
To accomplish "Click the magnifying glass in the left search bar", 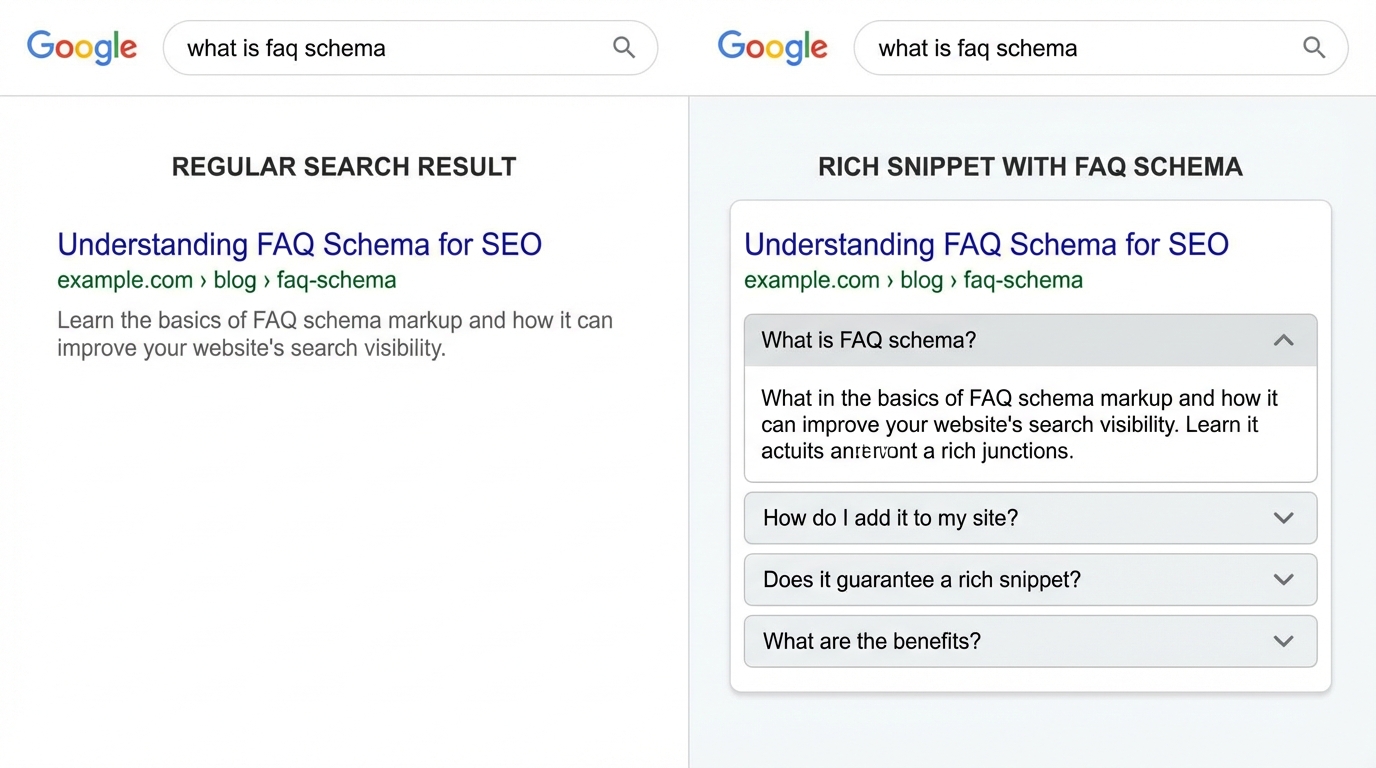I will tap(623, 47).
